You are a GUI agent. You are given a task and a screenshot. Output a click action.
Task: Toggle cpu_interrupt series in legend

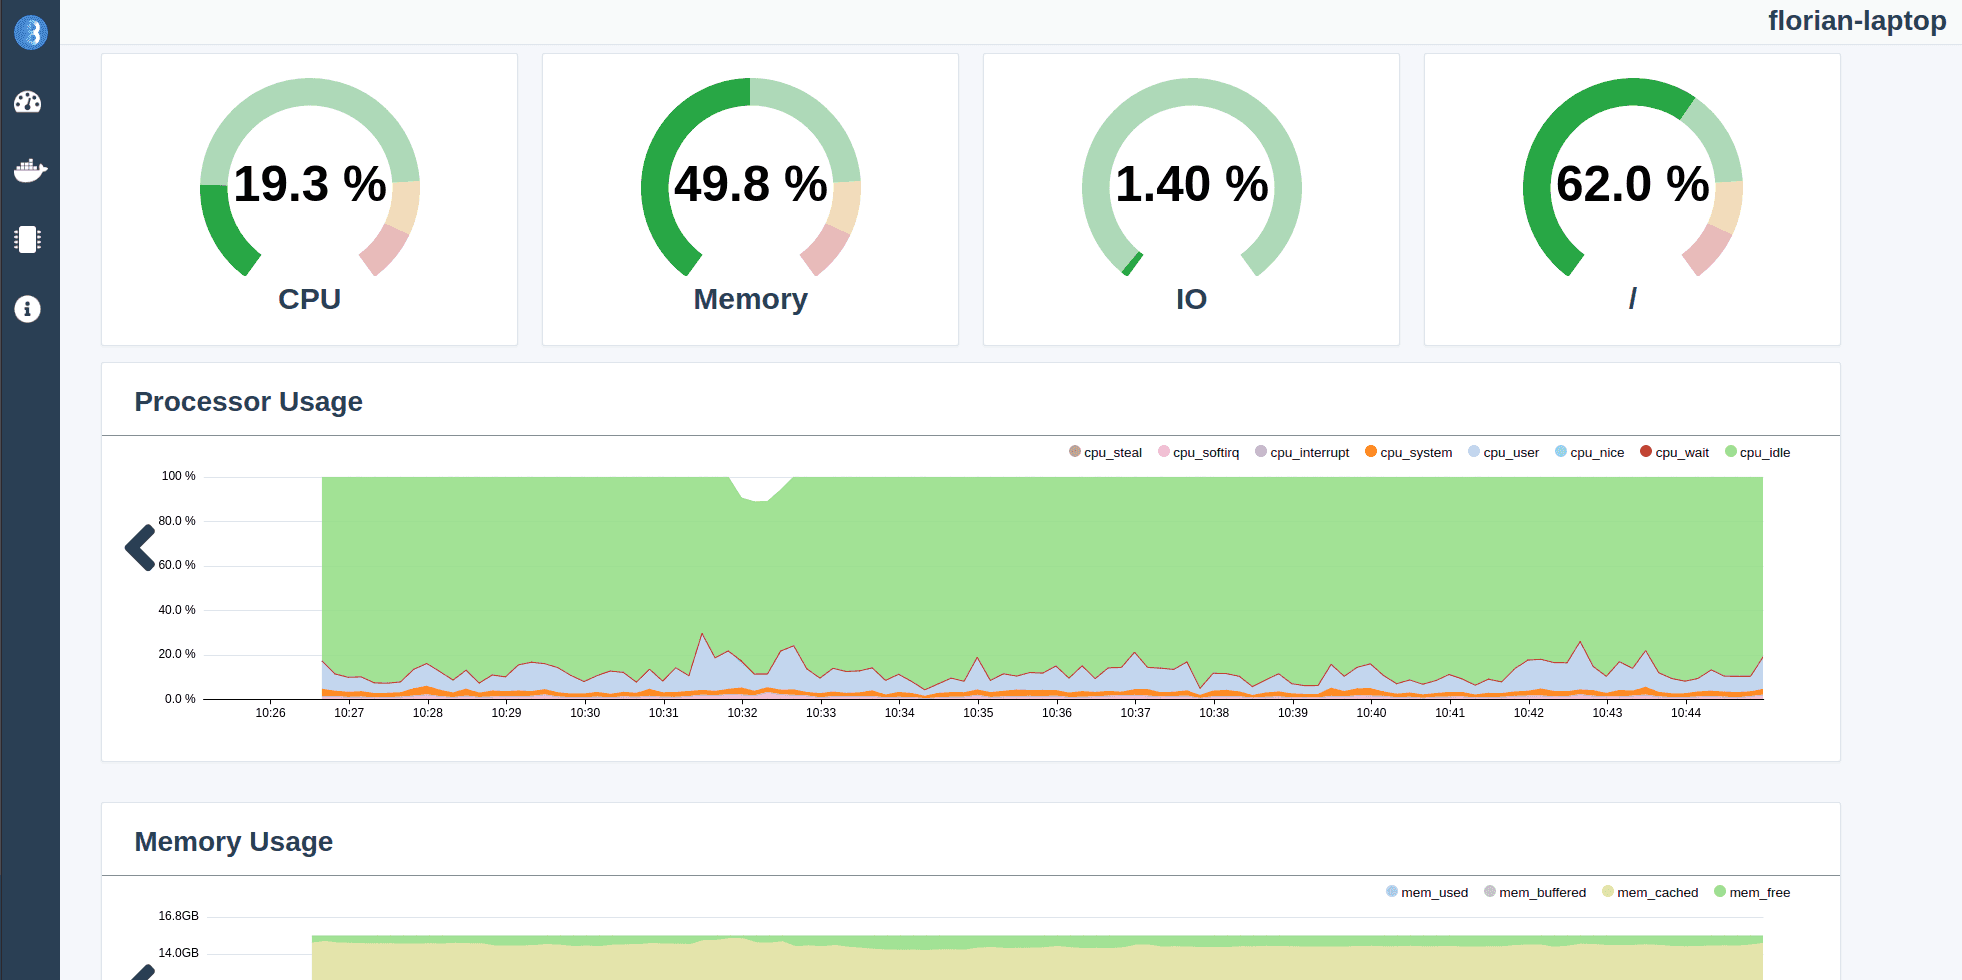(1302, 452)
